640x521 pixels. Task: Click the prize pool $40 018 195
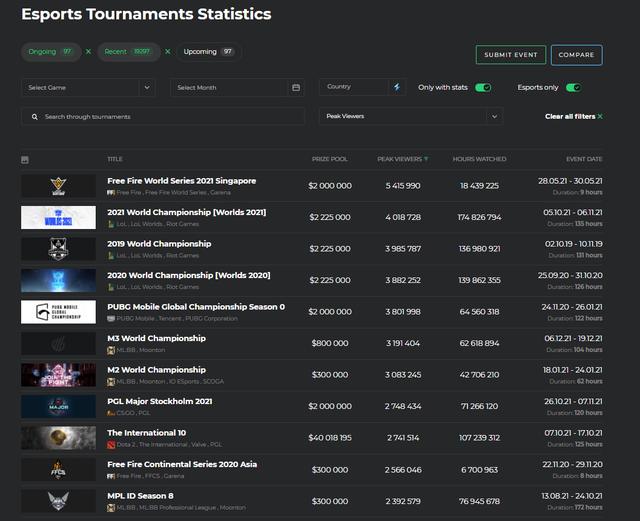point(330,438)
